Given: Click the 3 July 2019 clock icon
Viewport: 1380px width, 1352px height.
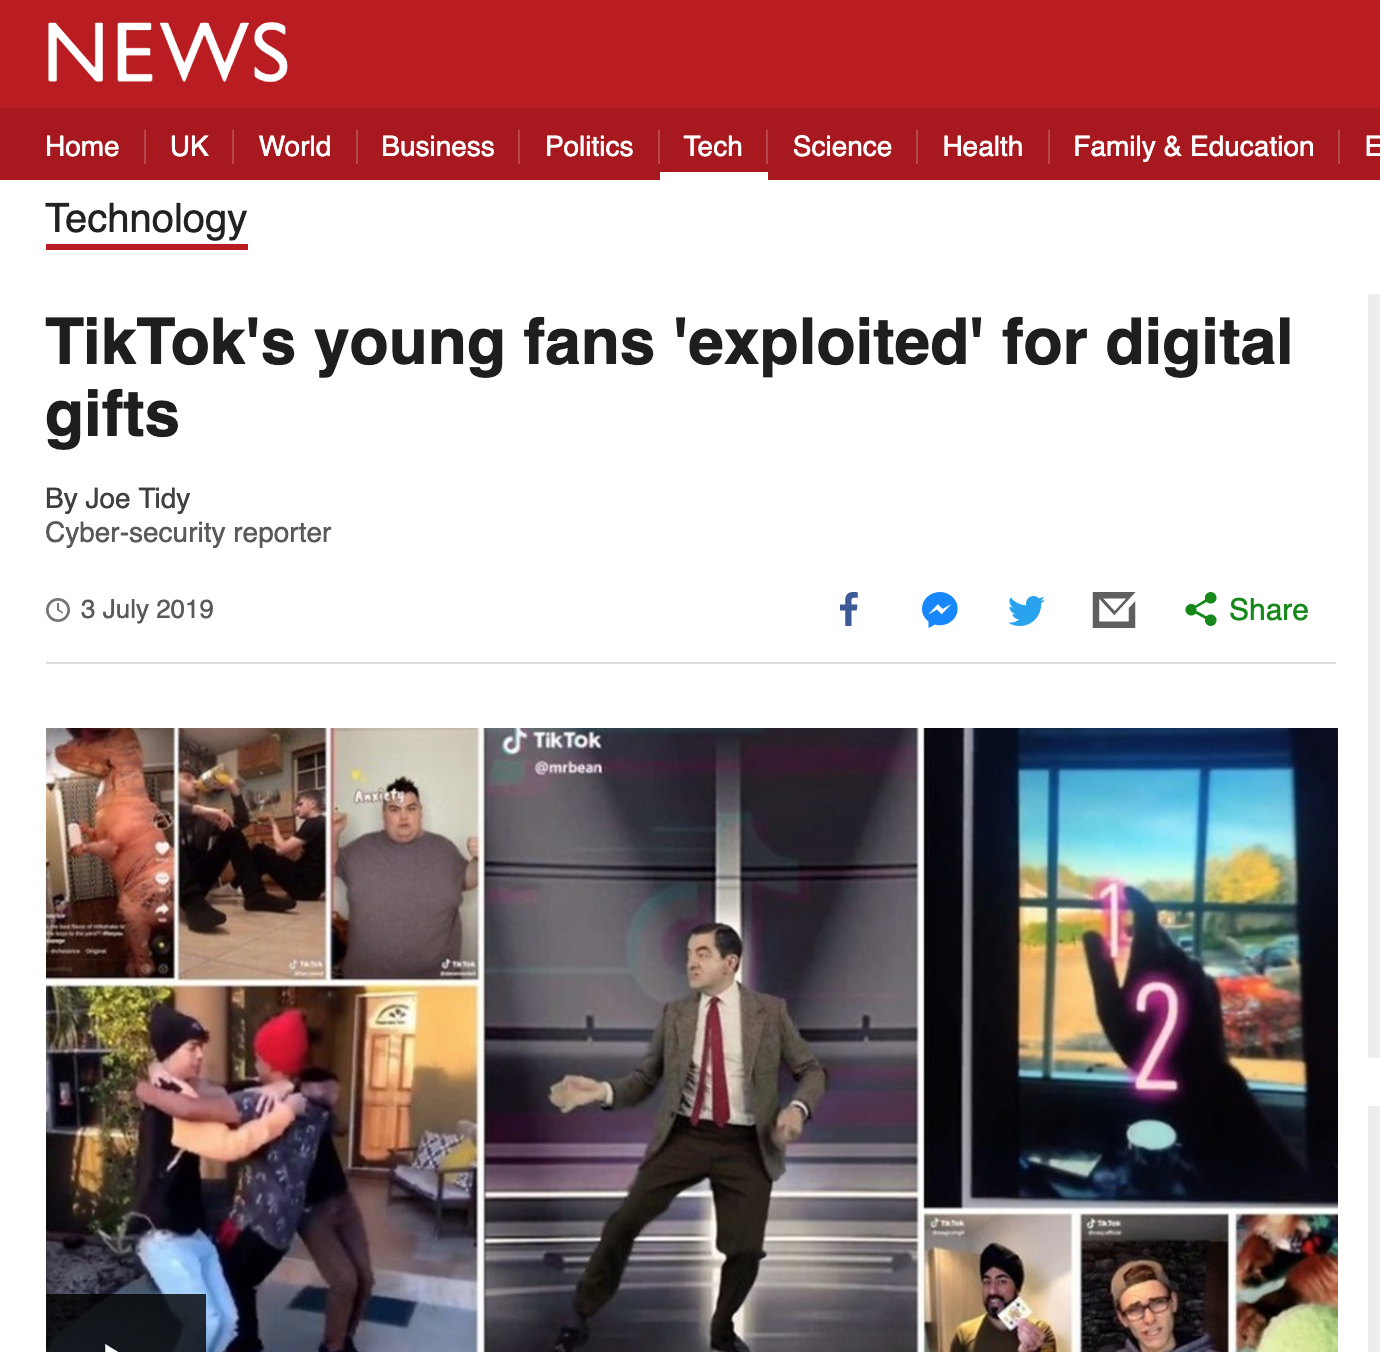Looking at the screenshot, I should tap(58, 610).
